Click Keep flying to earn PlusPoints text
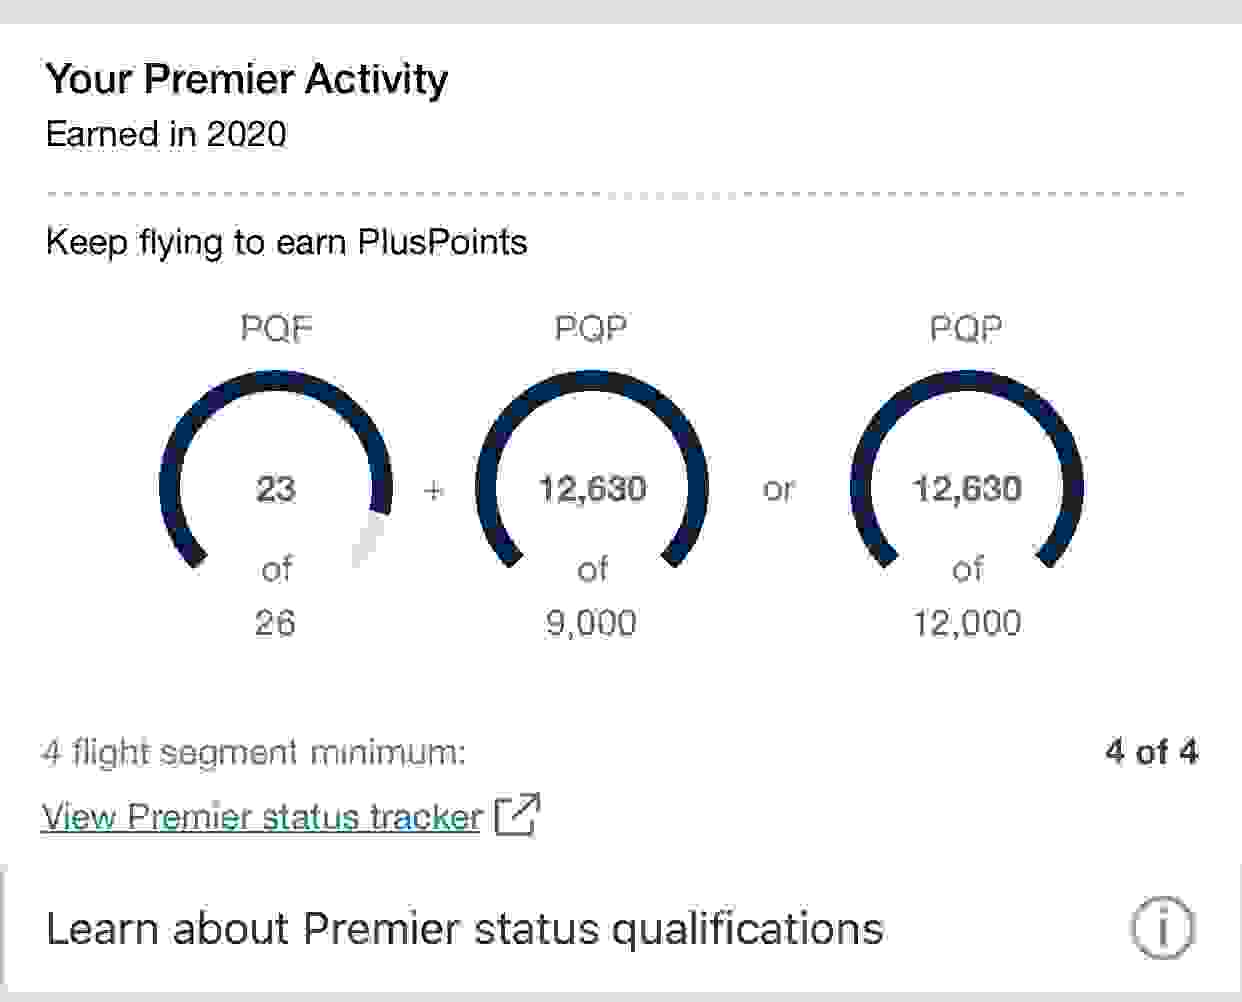This screenshot has width=1242, height=1002. (286, 242)
